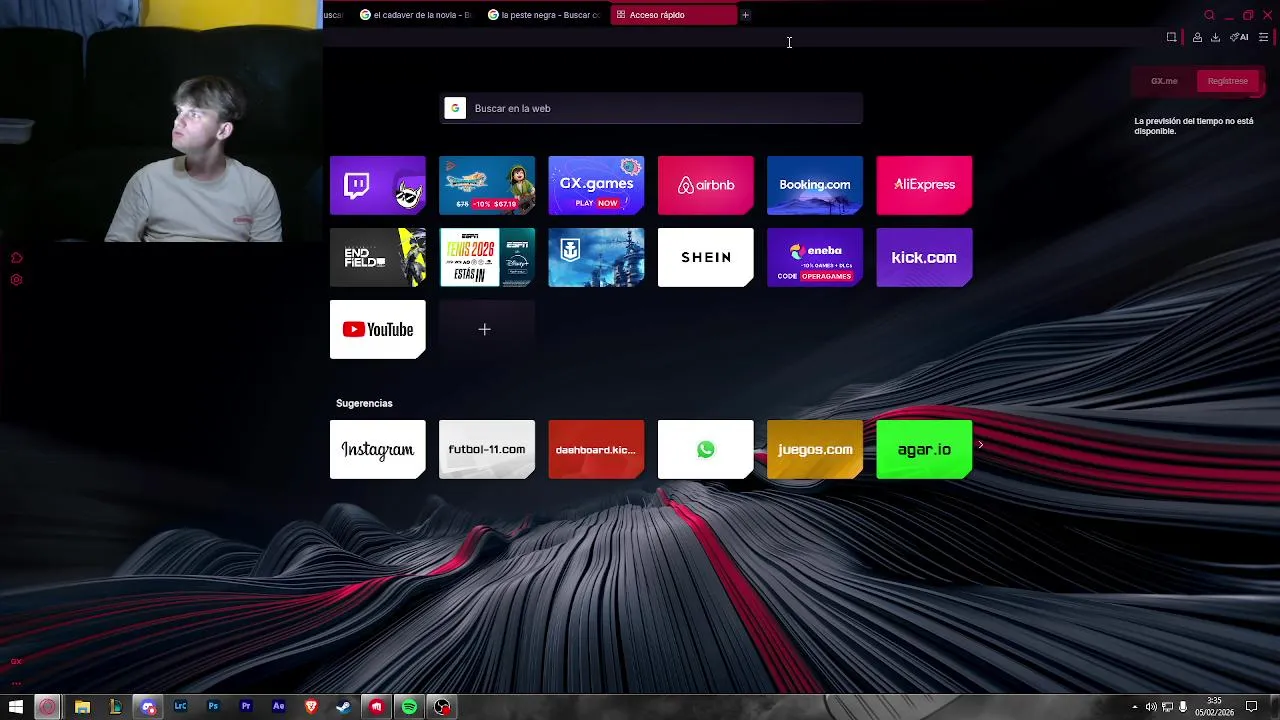Open the Booking.com speed dial tile
1280x720 pixels.
click(x=814, y=185)
